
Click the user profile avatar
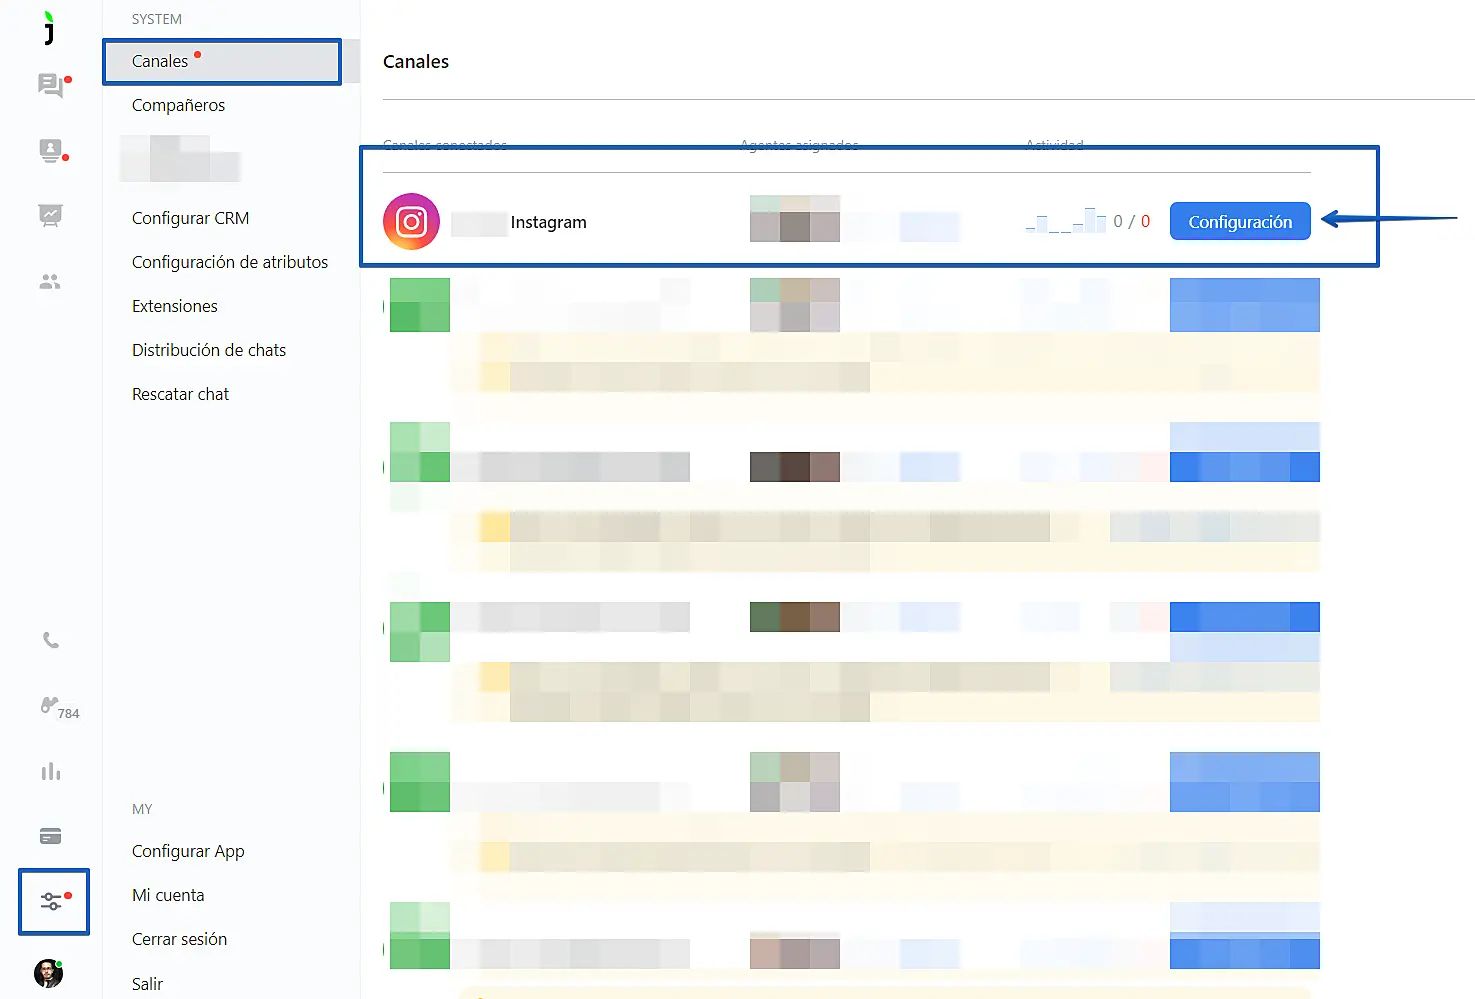pyautogui.click(x=49, y=973)
